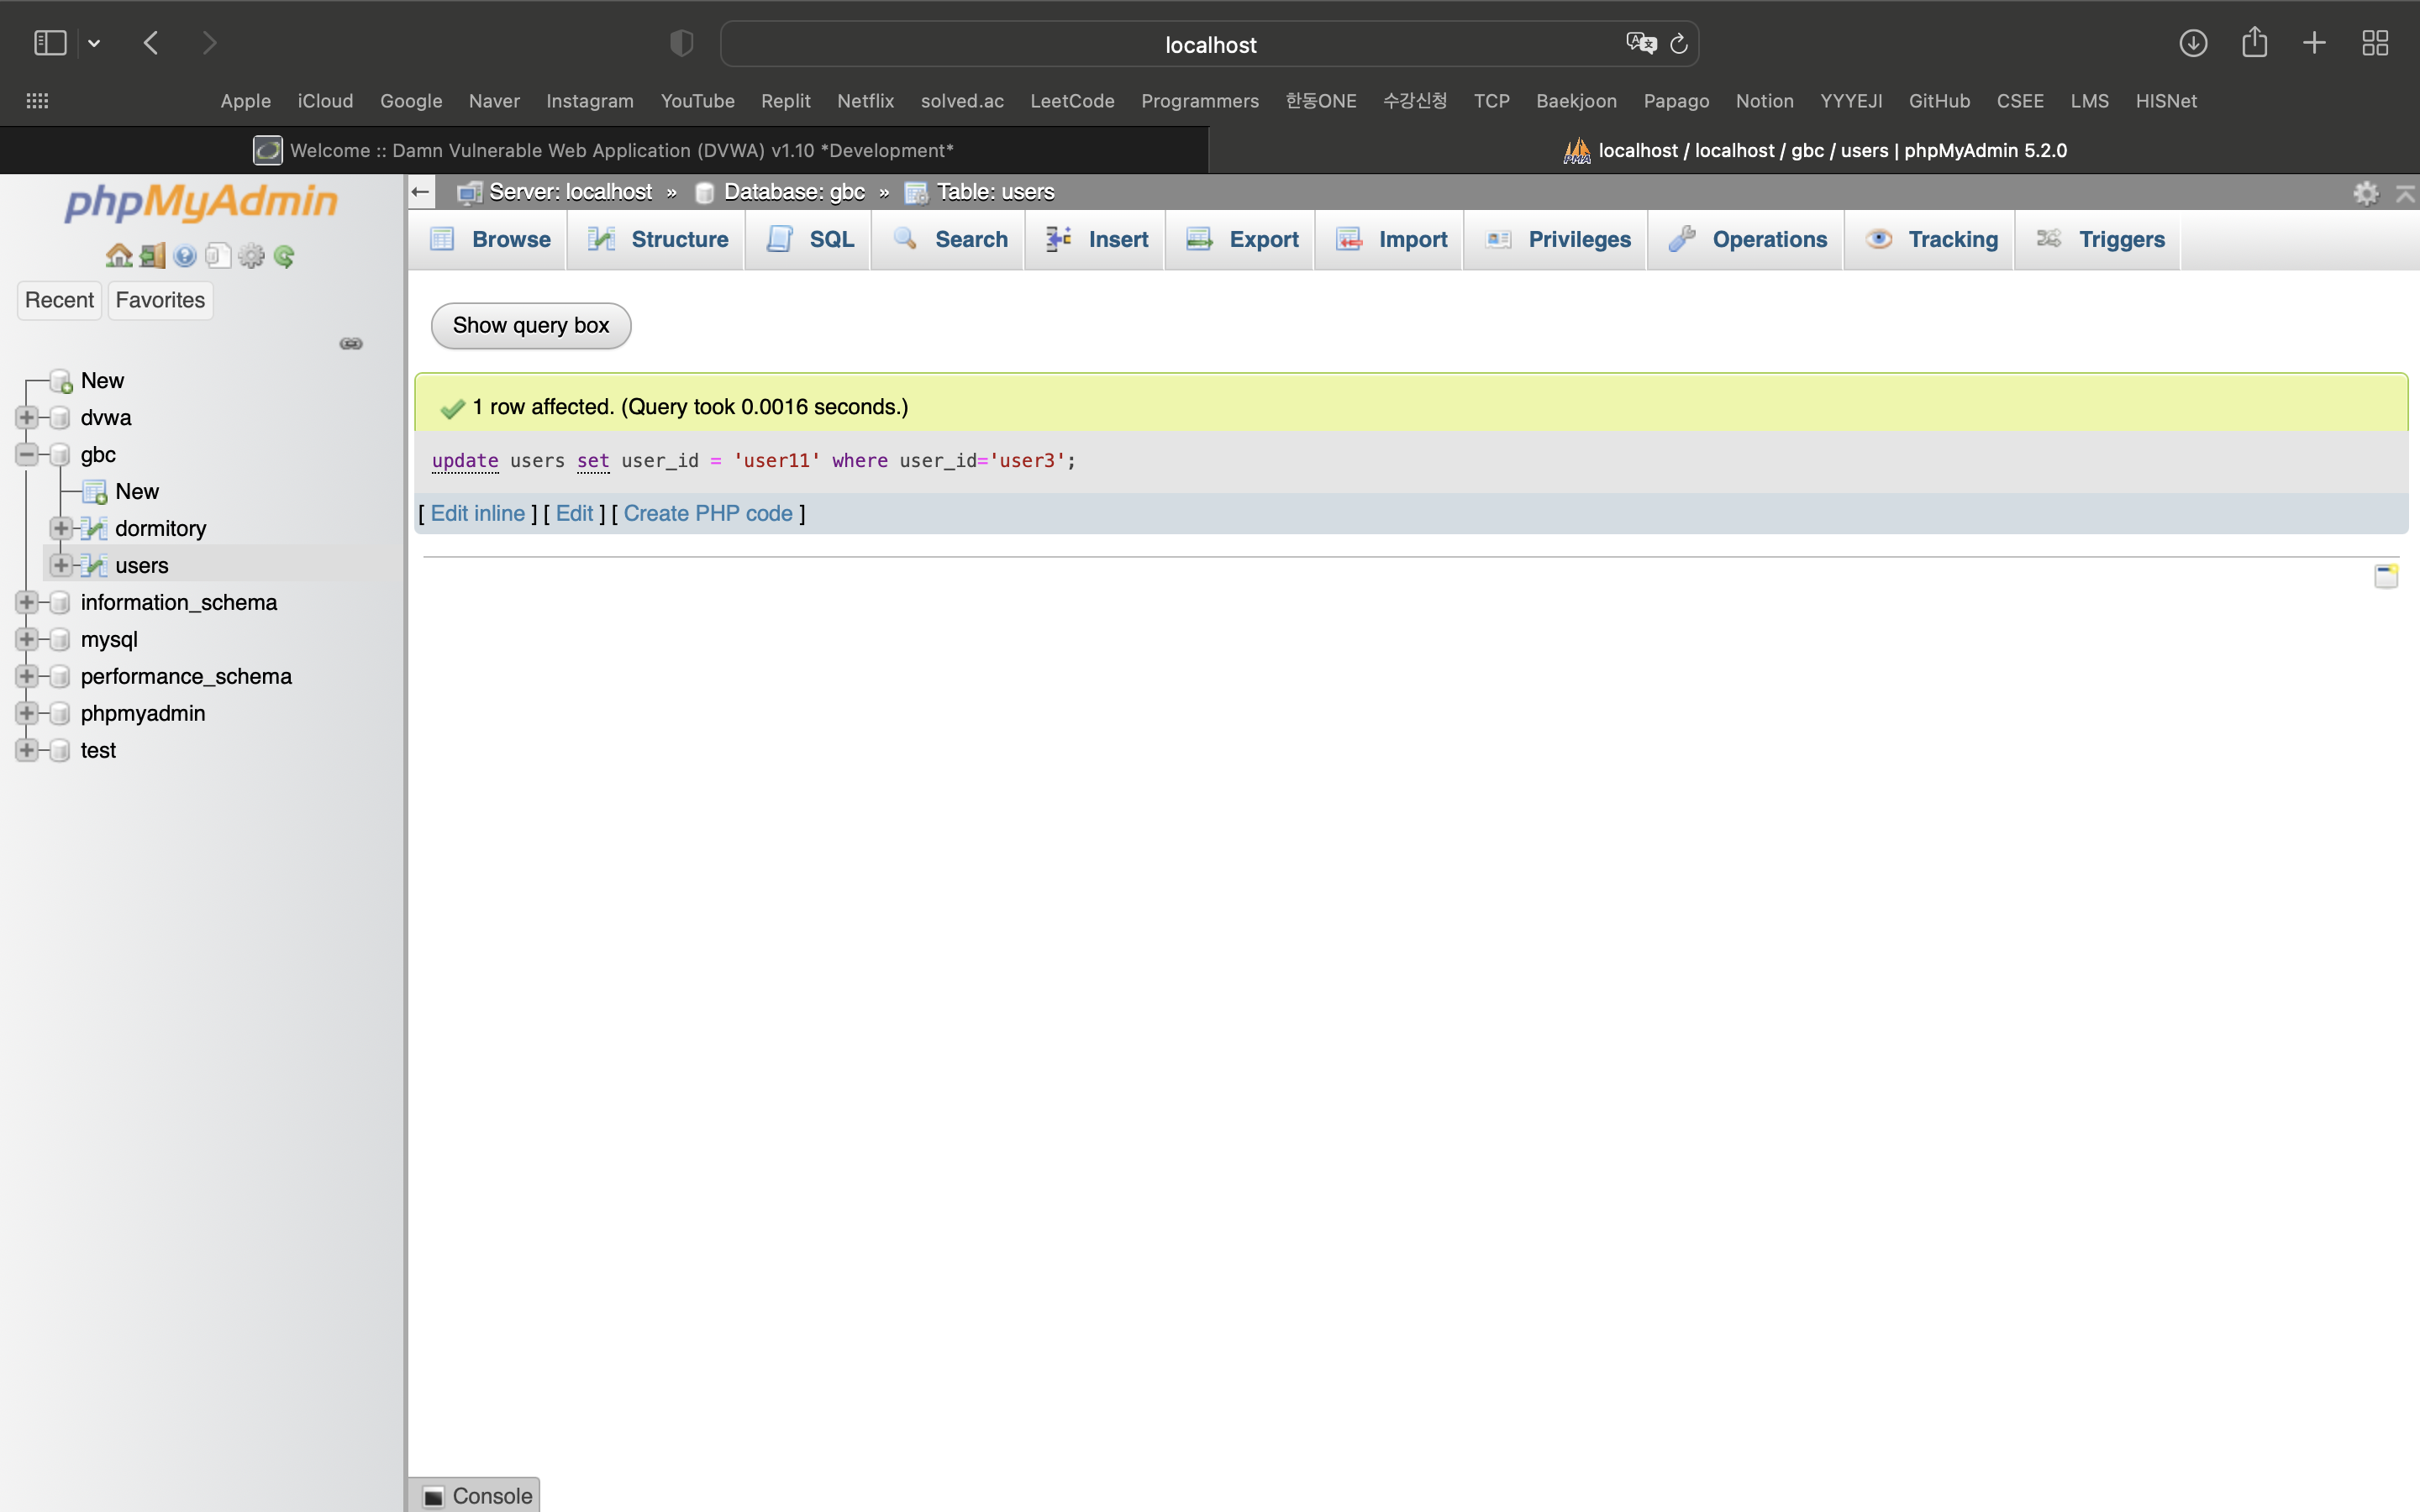Open navigation panel settings gear icon
Image resolution: width=2420 pixels, height=1512 pixels.
coord(251,256)
